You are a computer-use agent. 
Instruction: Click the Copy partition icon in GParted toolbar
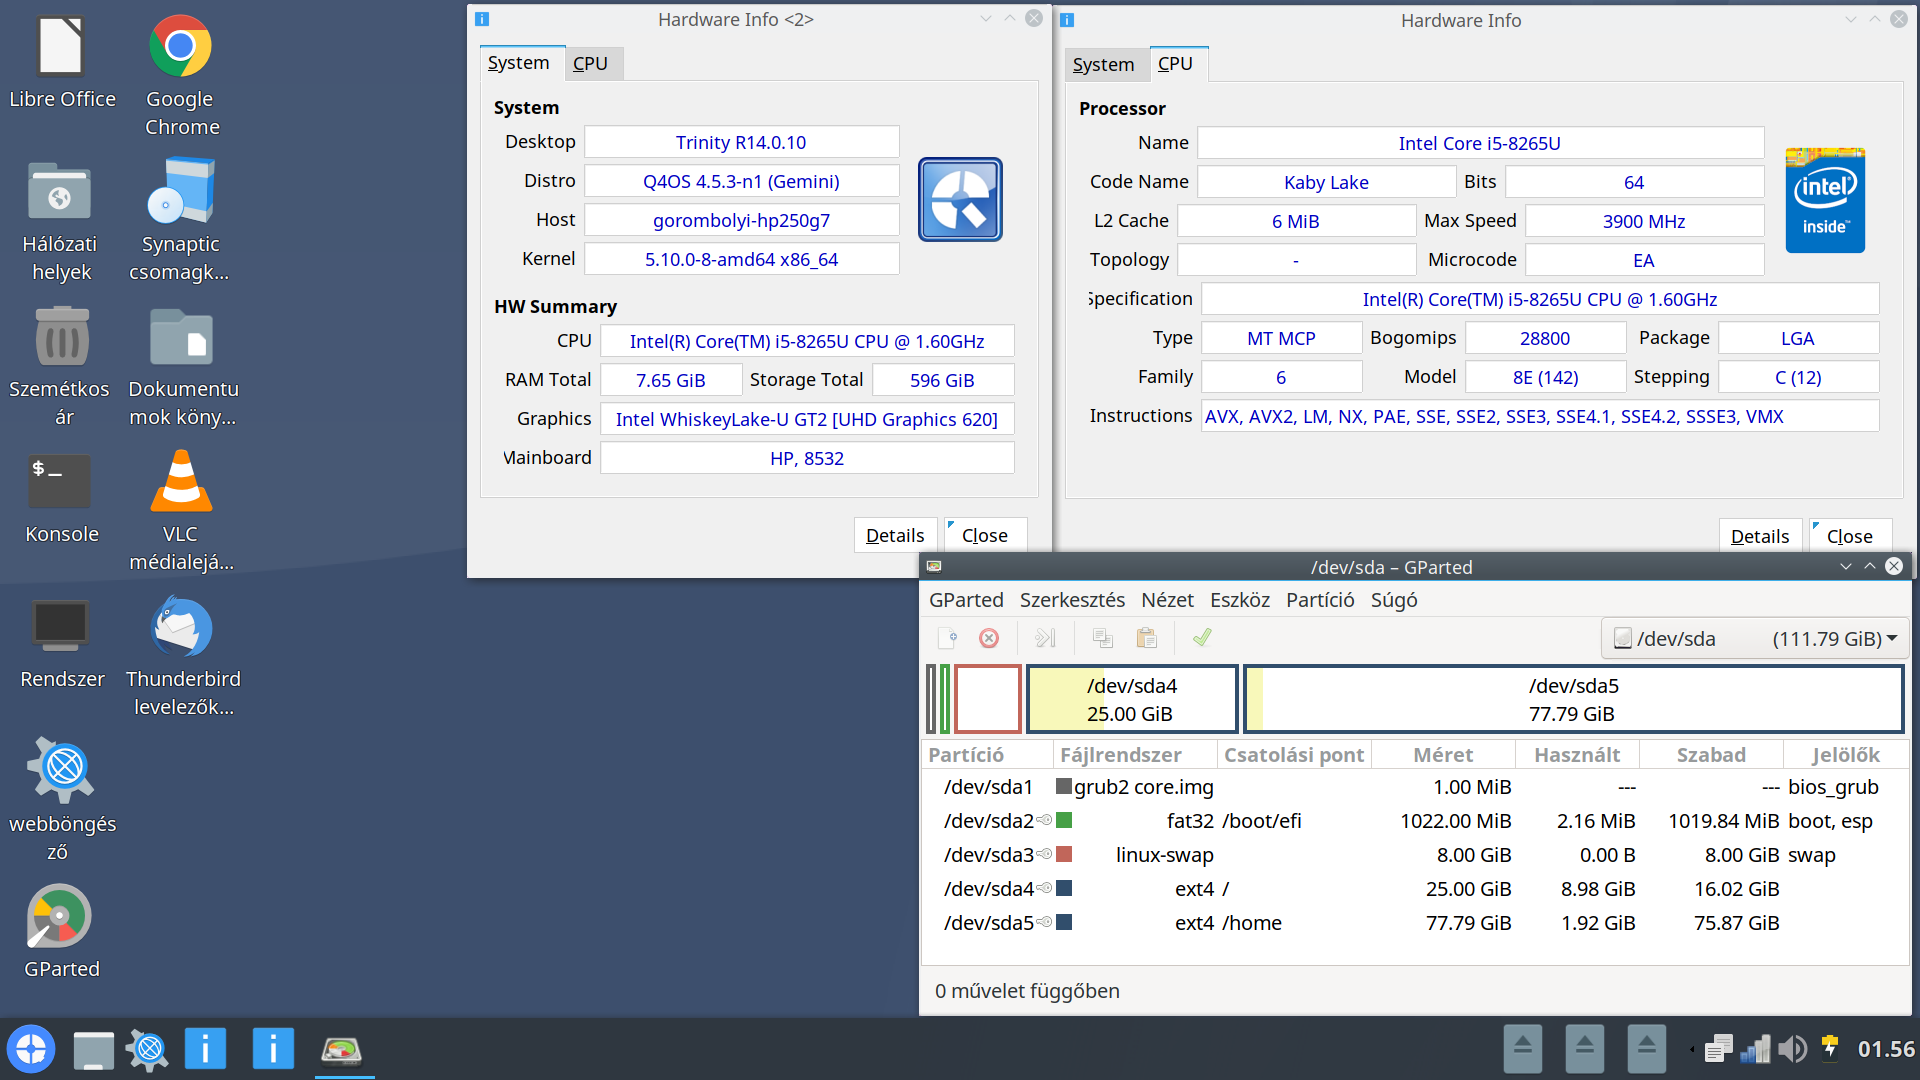point(1103,638)
